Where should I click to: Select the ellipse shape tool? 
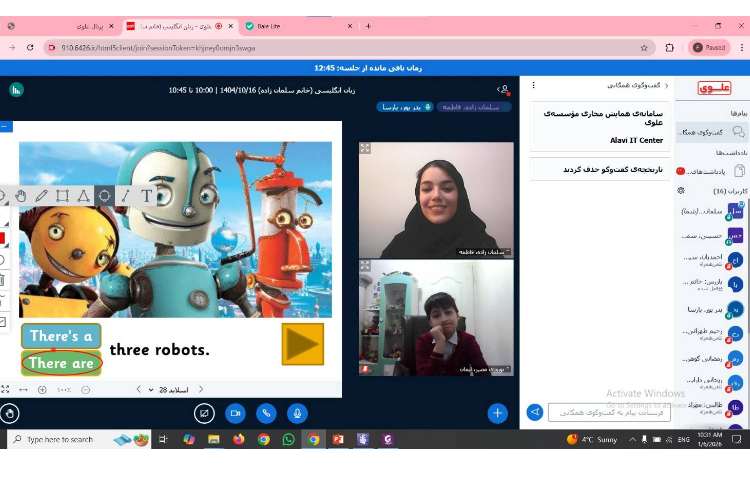click(x=104, y=196)
